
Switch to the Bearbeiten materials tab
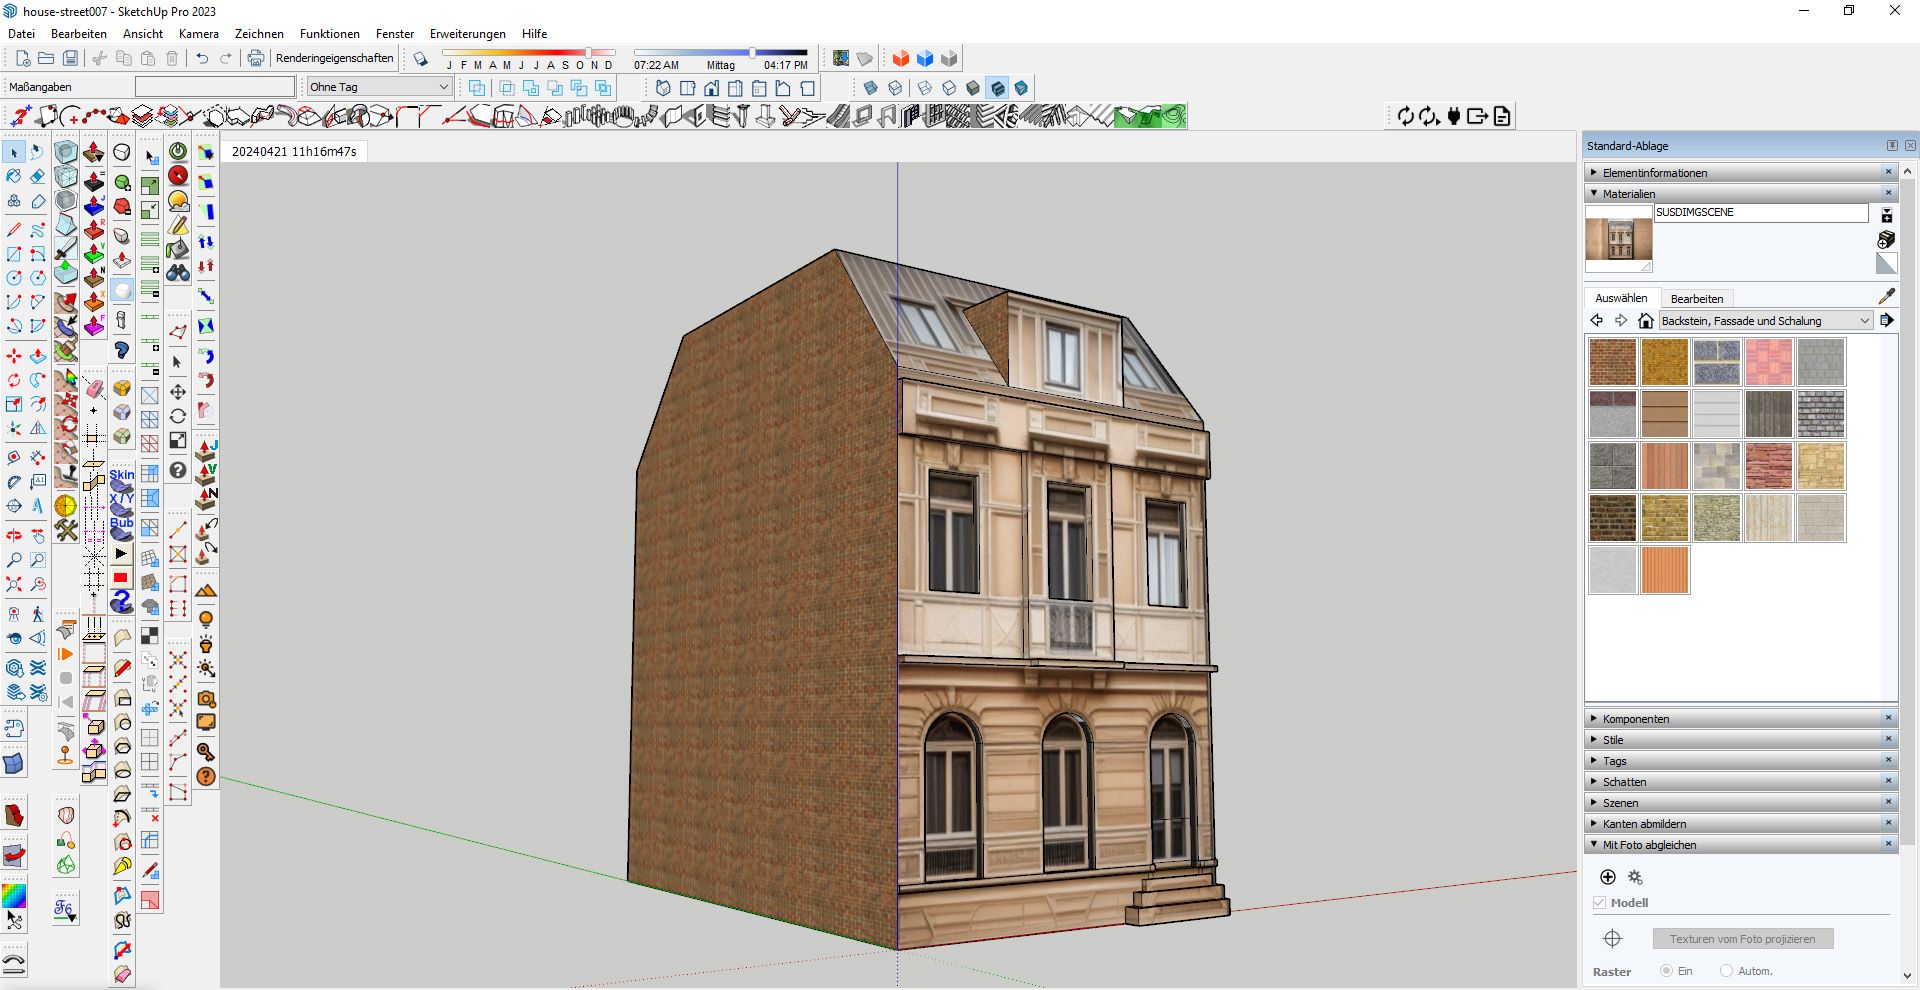tap(1696, 299)
